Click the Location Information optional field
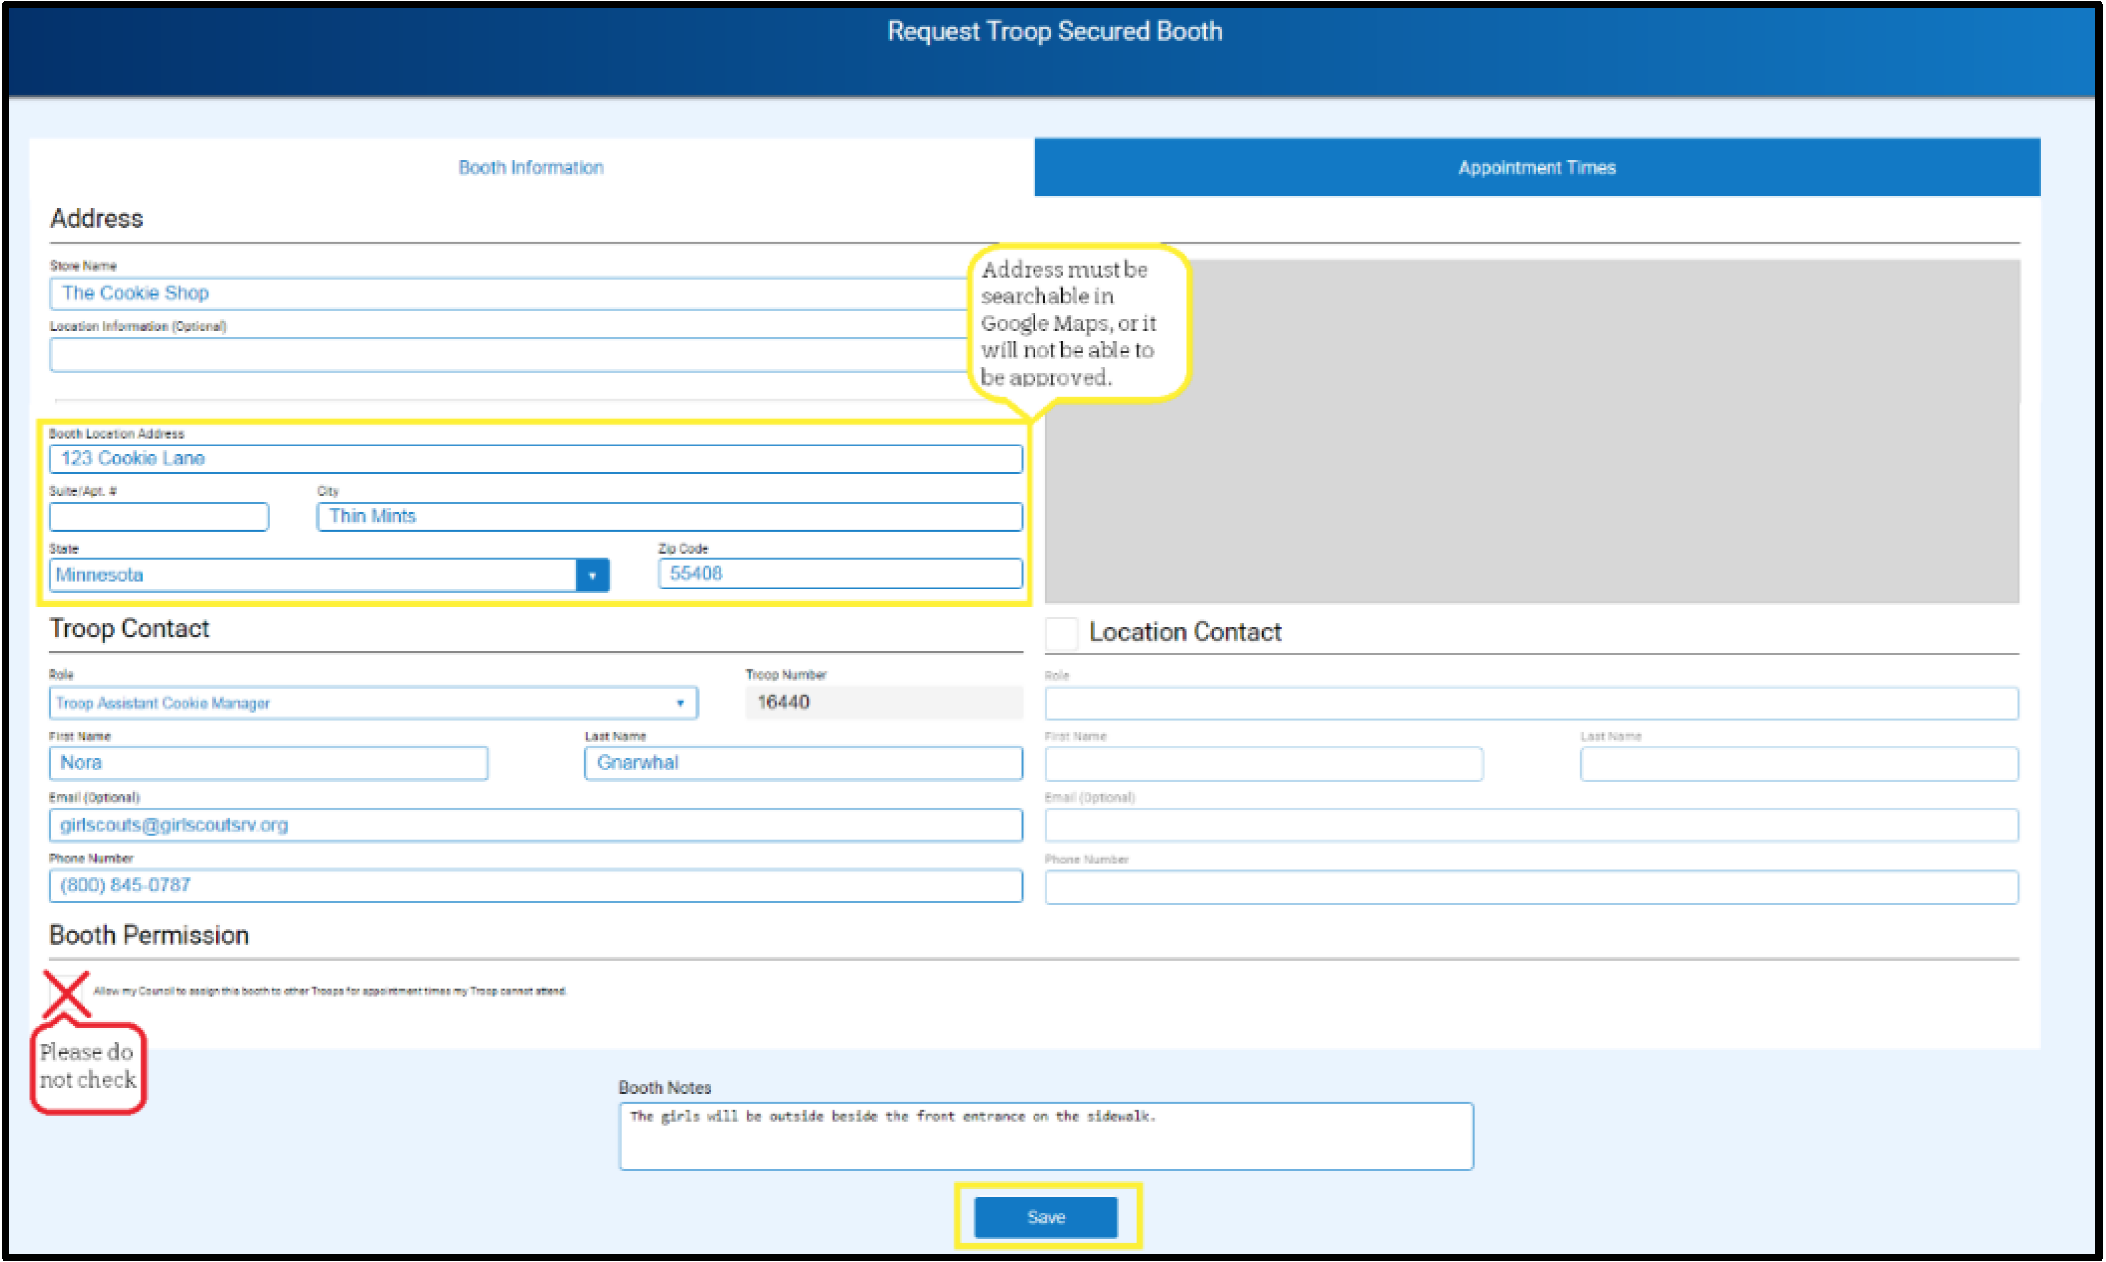Viewport: 2106px width, 1262px height. 510,354
